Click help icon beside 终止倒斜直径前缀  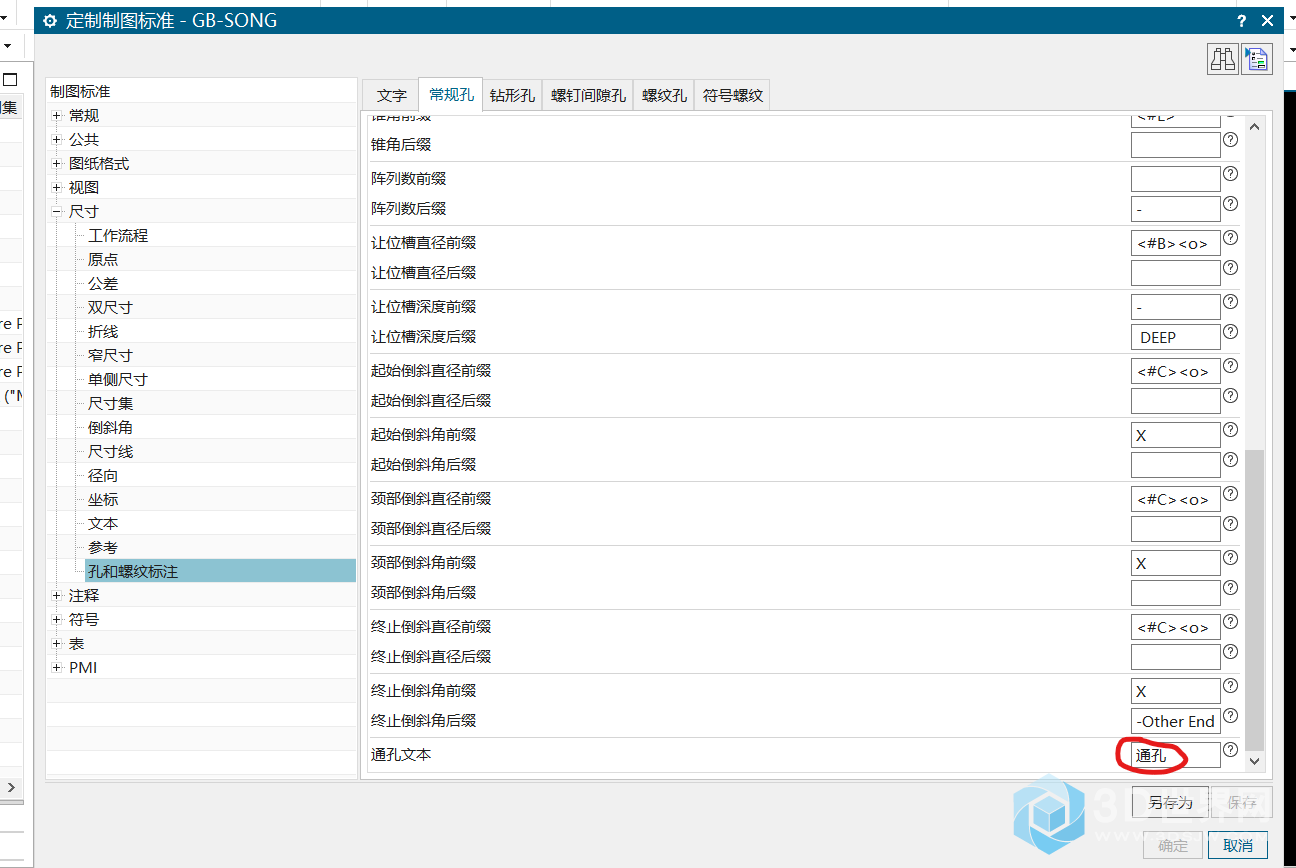(x=1230, y=622)
